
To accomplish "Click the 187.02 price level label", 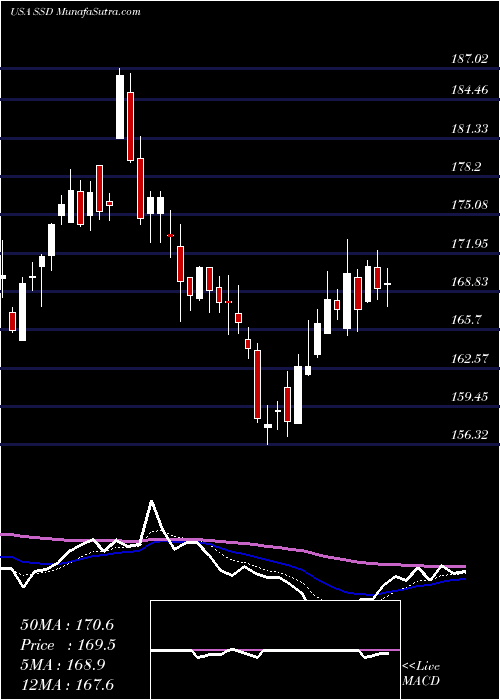I will [469, 58].
